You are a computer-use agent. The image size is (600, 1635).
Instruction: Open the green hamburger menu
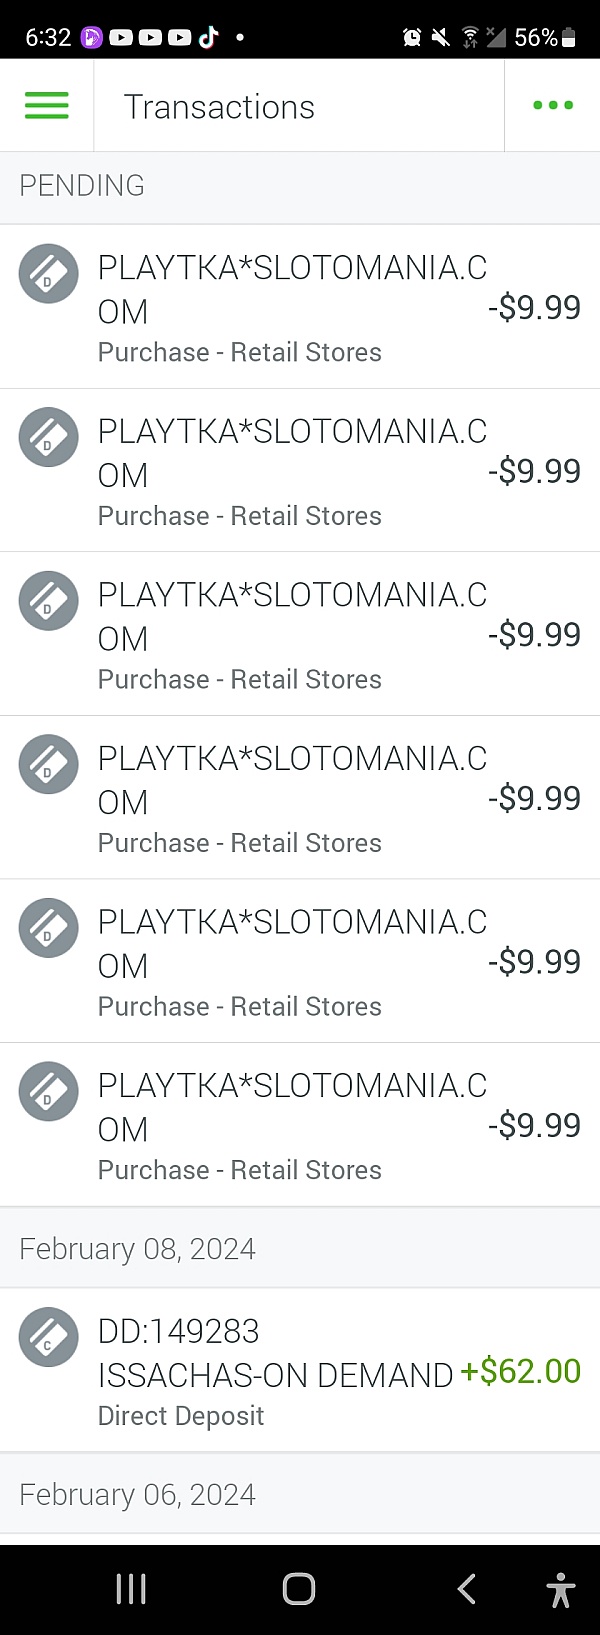tap(46, 105)
